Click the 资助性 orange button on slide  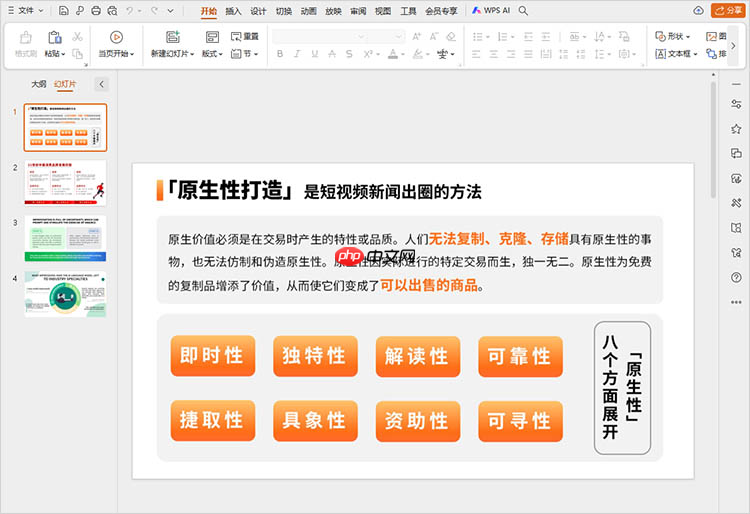[418, 421]
